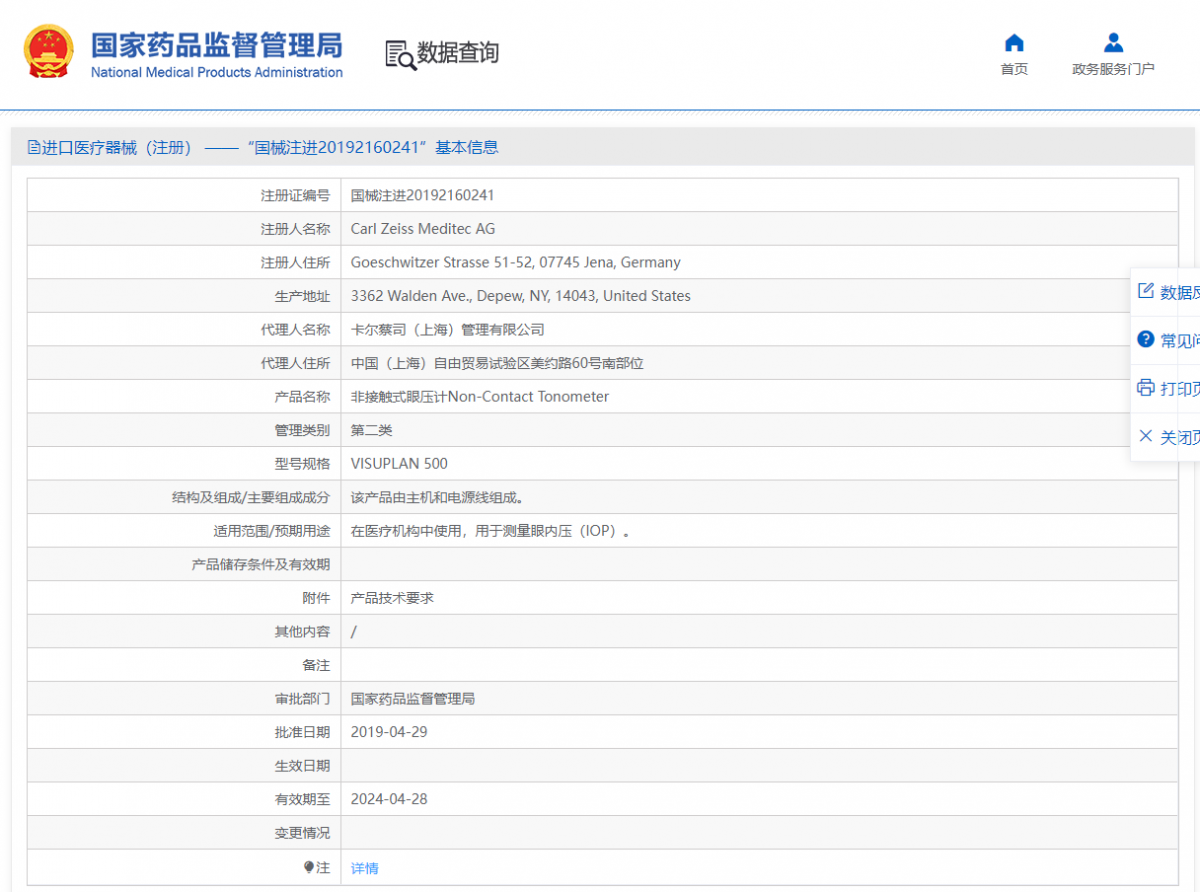Click the 首页 label
Image resolution: width=1200 pixels, height=892 pixels.
pos(1014,69)
